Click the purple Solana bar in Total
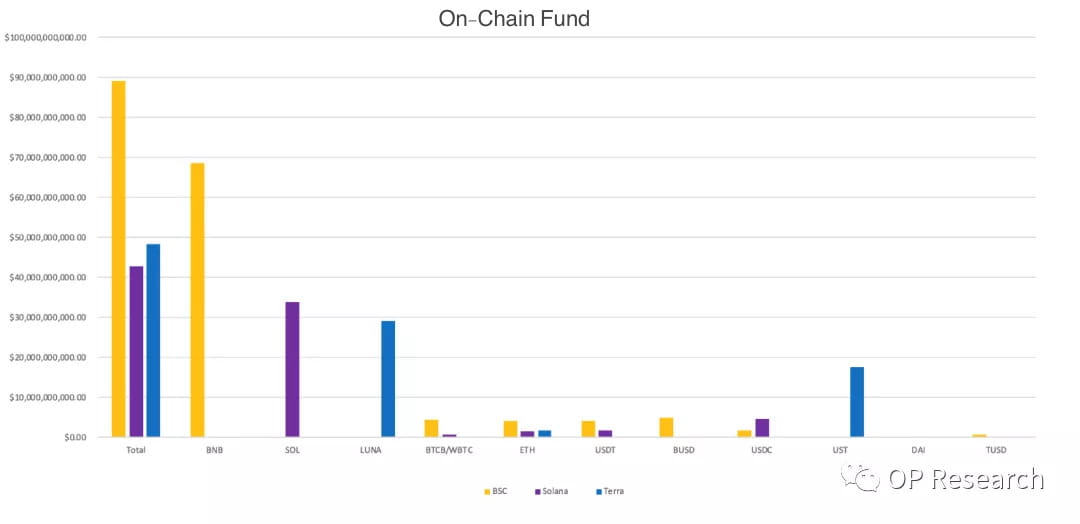 [136, 351]
